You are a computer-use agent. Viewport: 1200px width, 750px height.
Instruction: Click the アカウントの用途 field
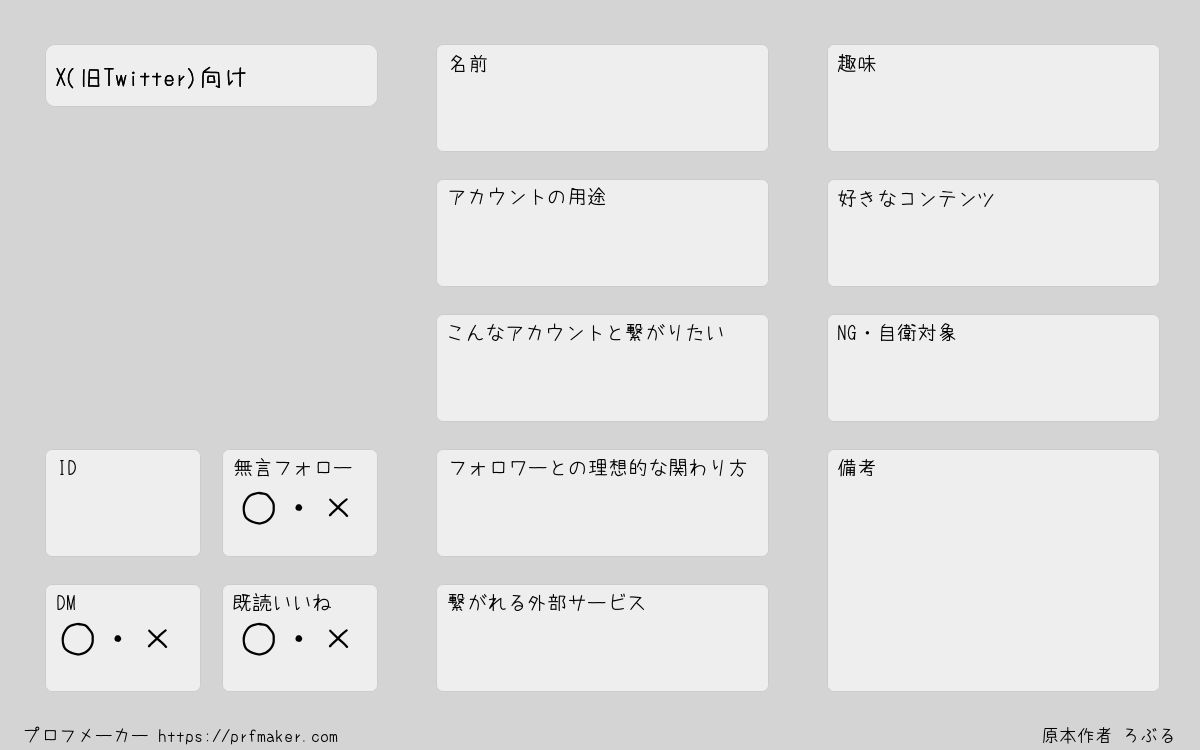point(602,233)
